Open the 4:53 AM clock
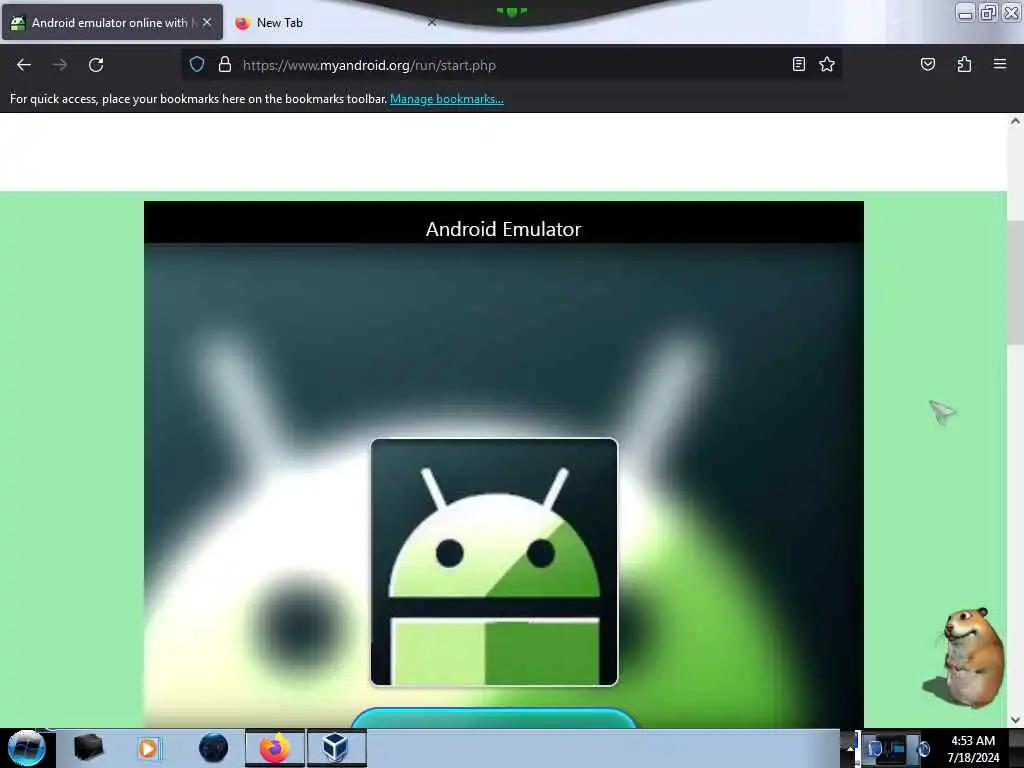 tap(973, 749)
